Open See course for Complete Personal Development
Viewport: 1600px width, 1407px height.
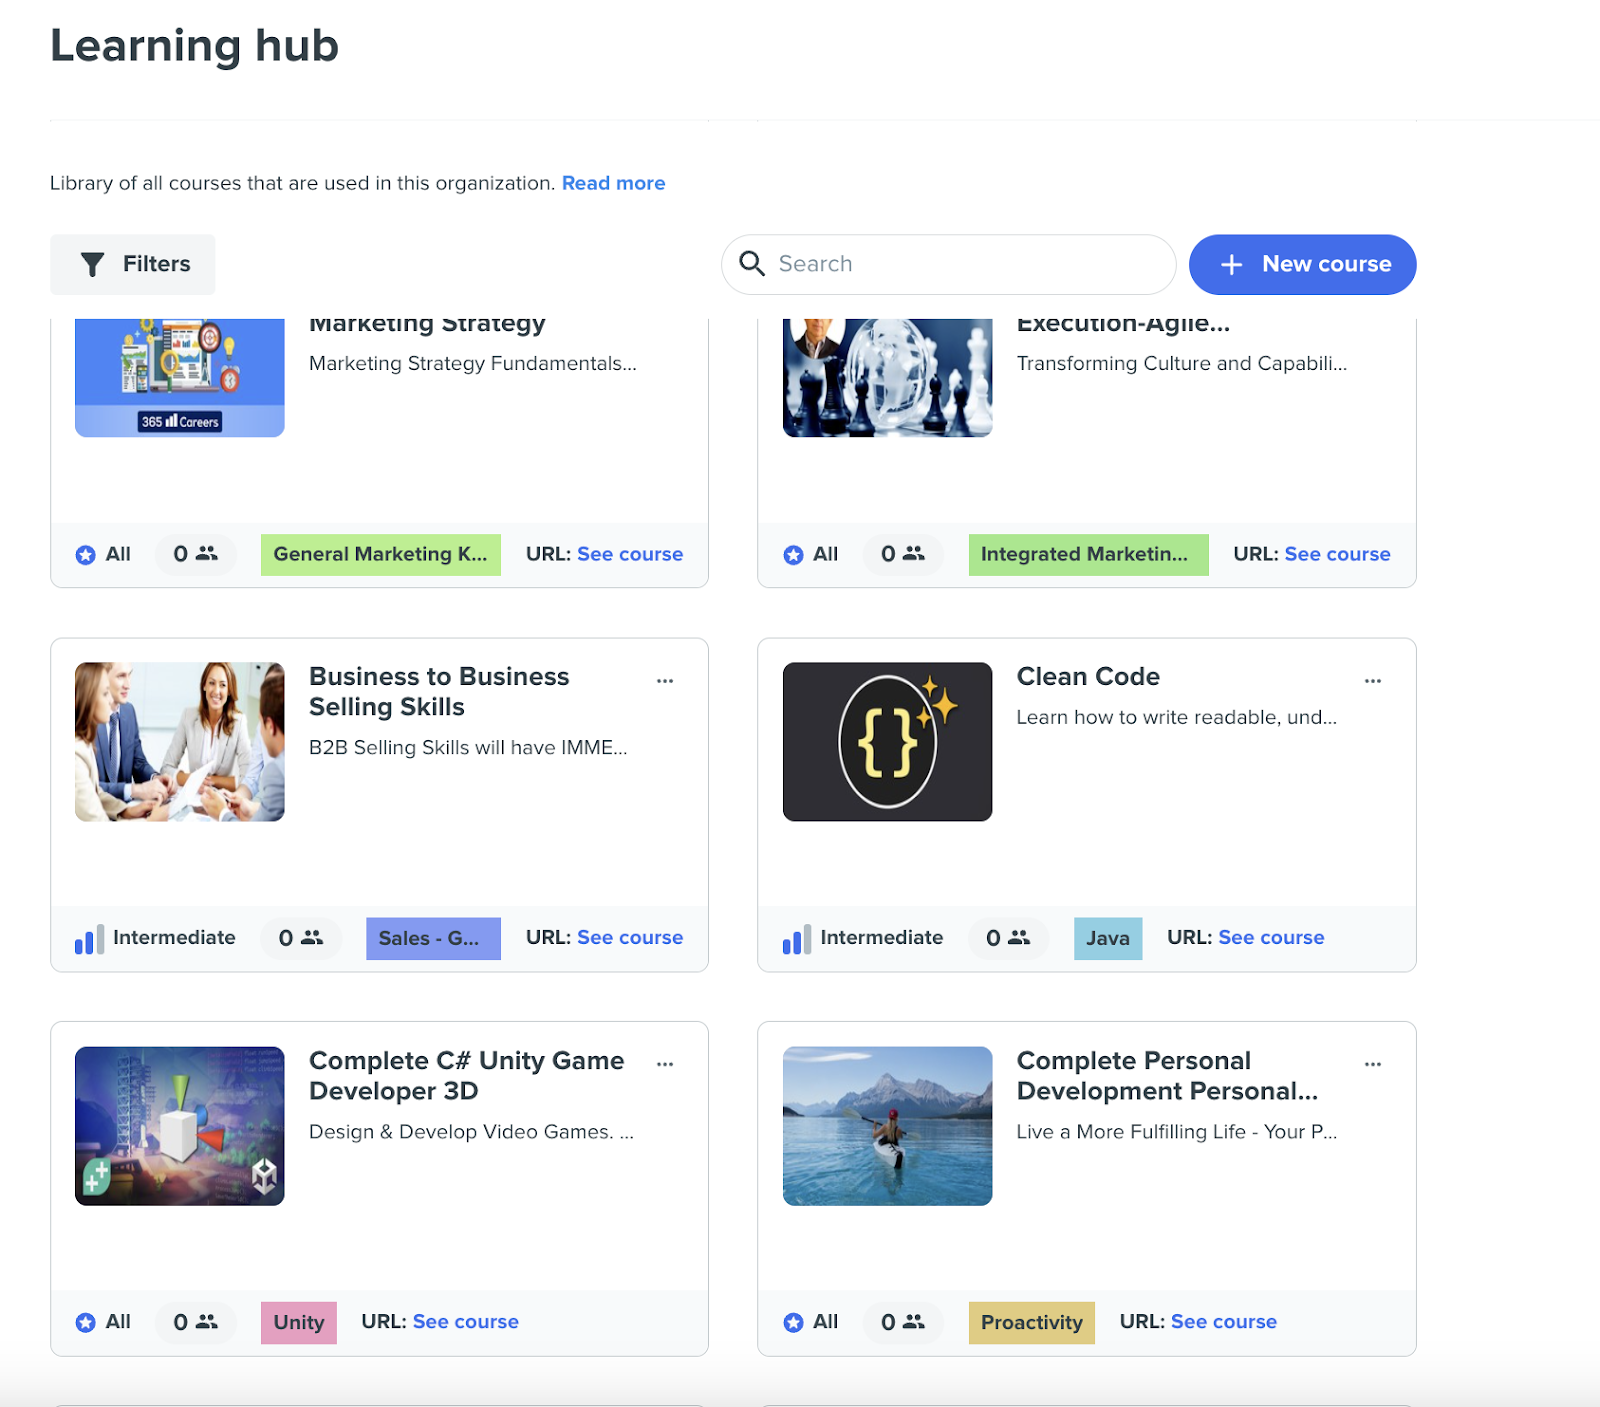pos(1224,1321)
